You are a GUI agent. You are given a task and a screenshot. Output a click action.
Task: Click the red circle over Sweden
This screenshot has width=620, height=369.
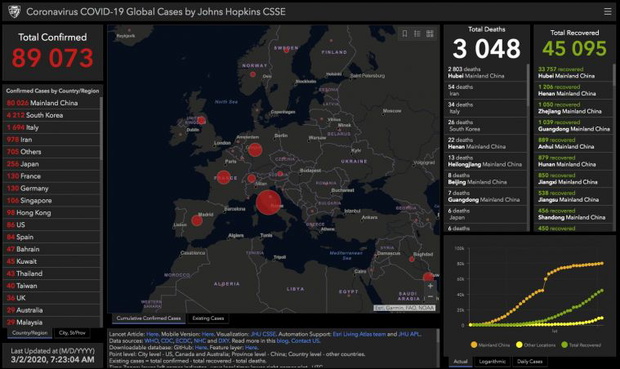[x=286, y=50]
